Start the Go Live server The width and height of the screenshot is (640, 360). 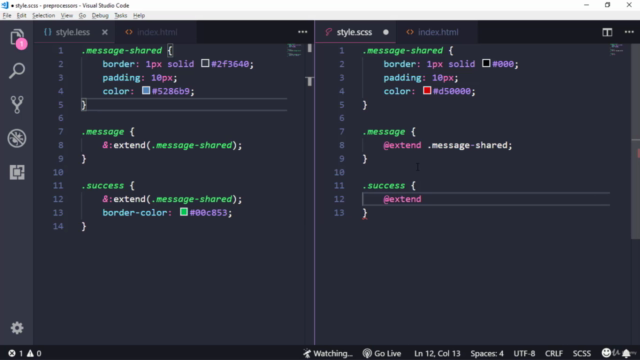[382, 353]
